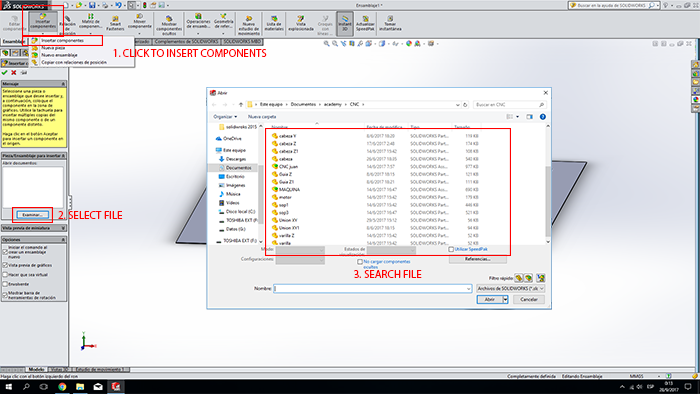Click the Examinar... button
This screenshot has width=700, height=394.
click(32, 215)
